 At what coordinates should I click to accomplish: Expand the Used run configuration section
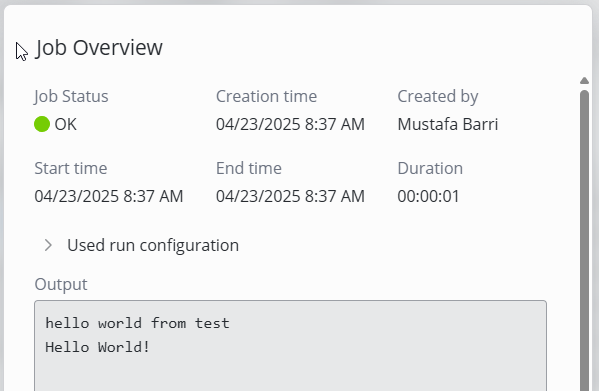tap(48, 245)
